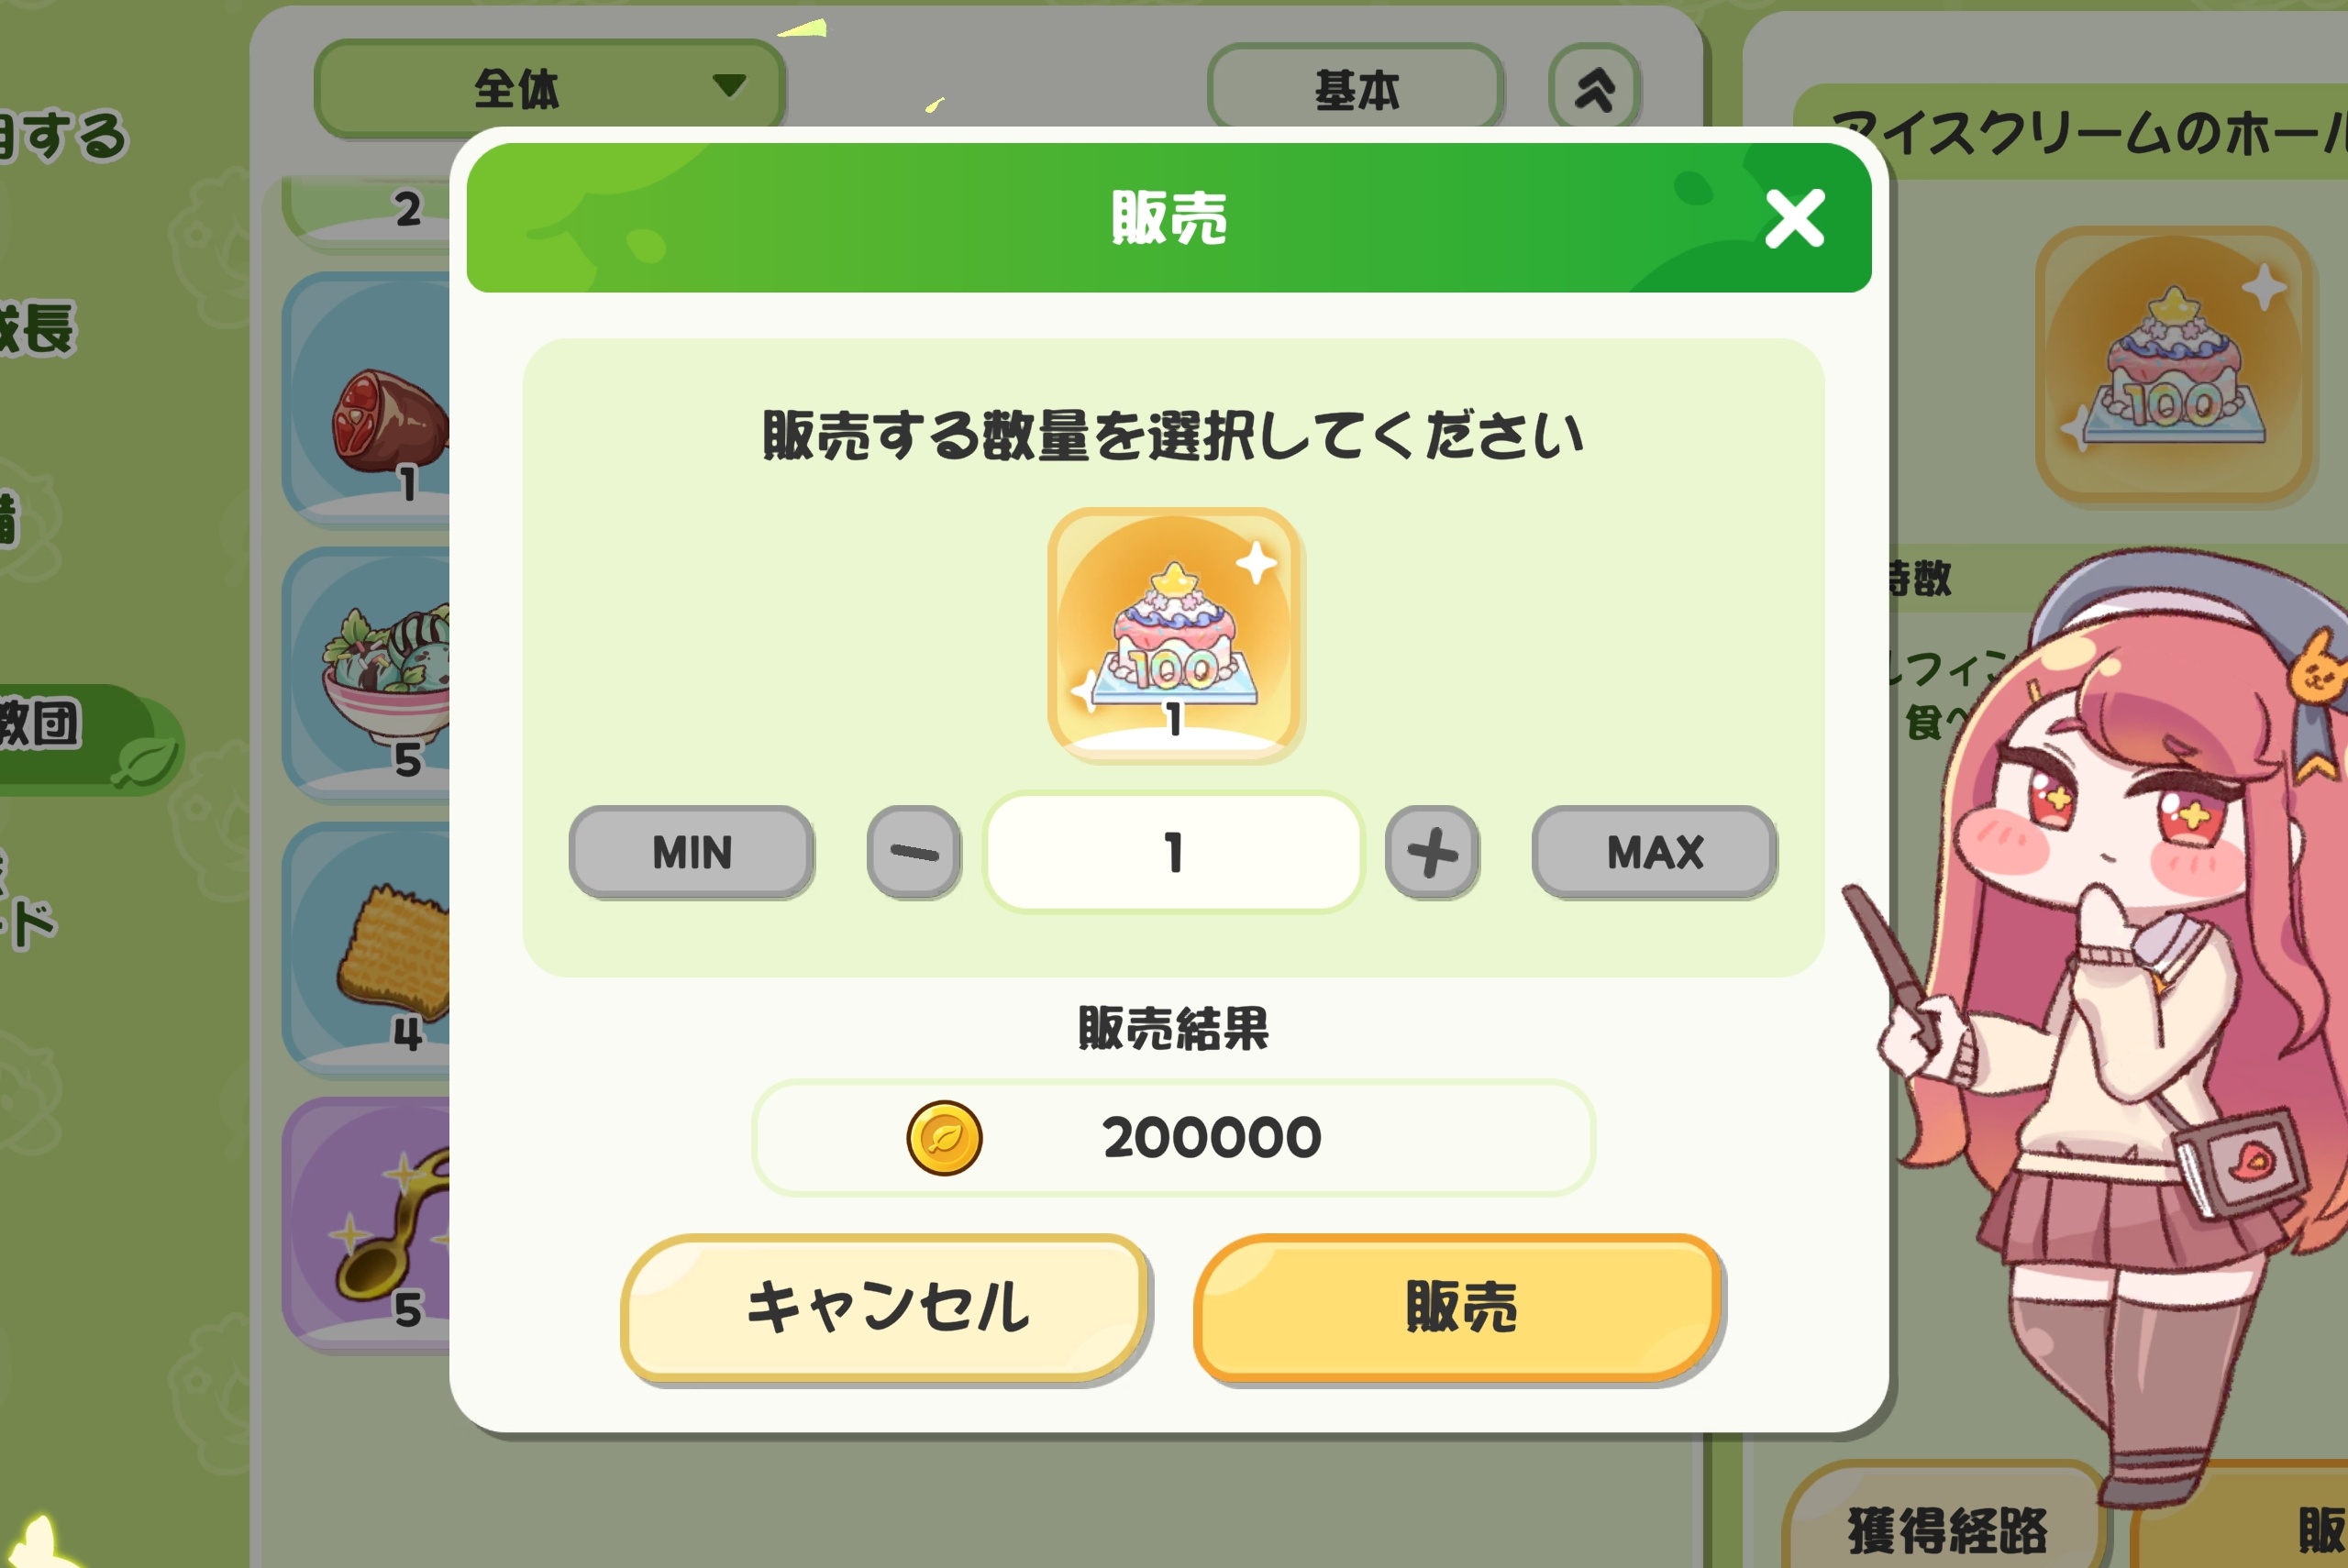Open the 全体 category dropdown
This screenshot has height=1568, width=2348.
tap(549, 88)
